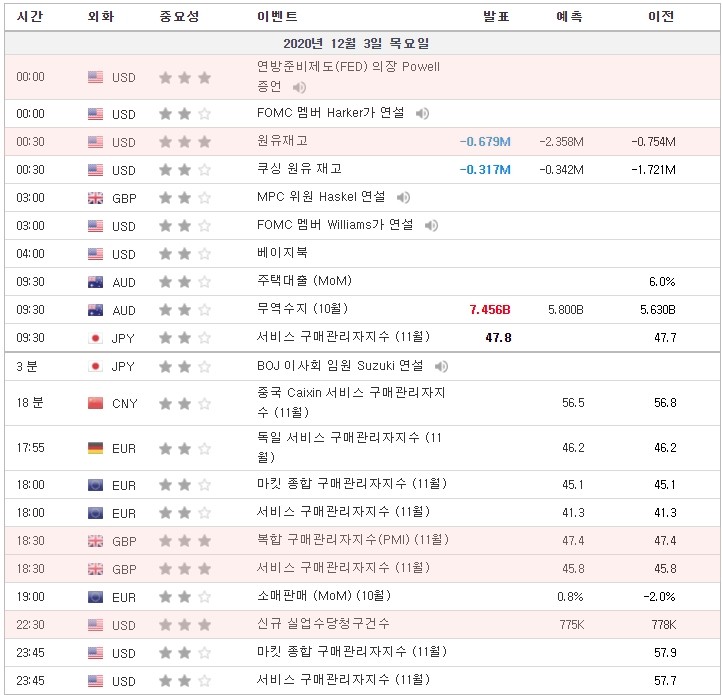Click the 외화 column header
The width and height of the screenshot is (722, 695).
tap(101, 17)
